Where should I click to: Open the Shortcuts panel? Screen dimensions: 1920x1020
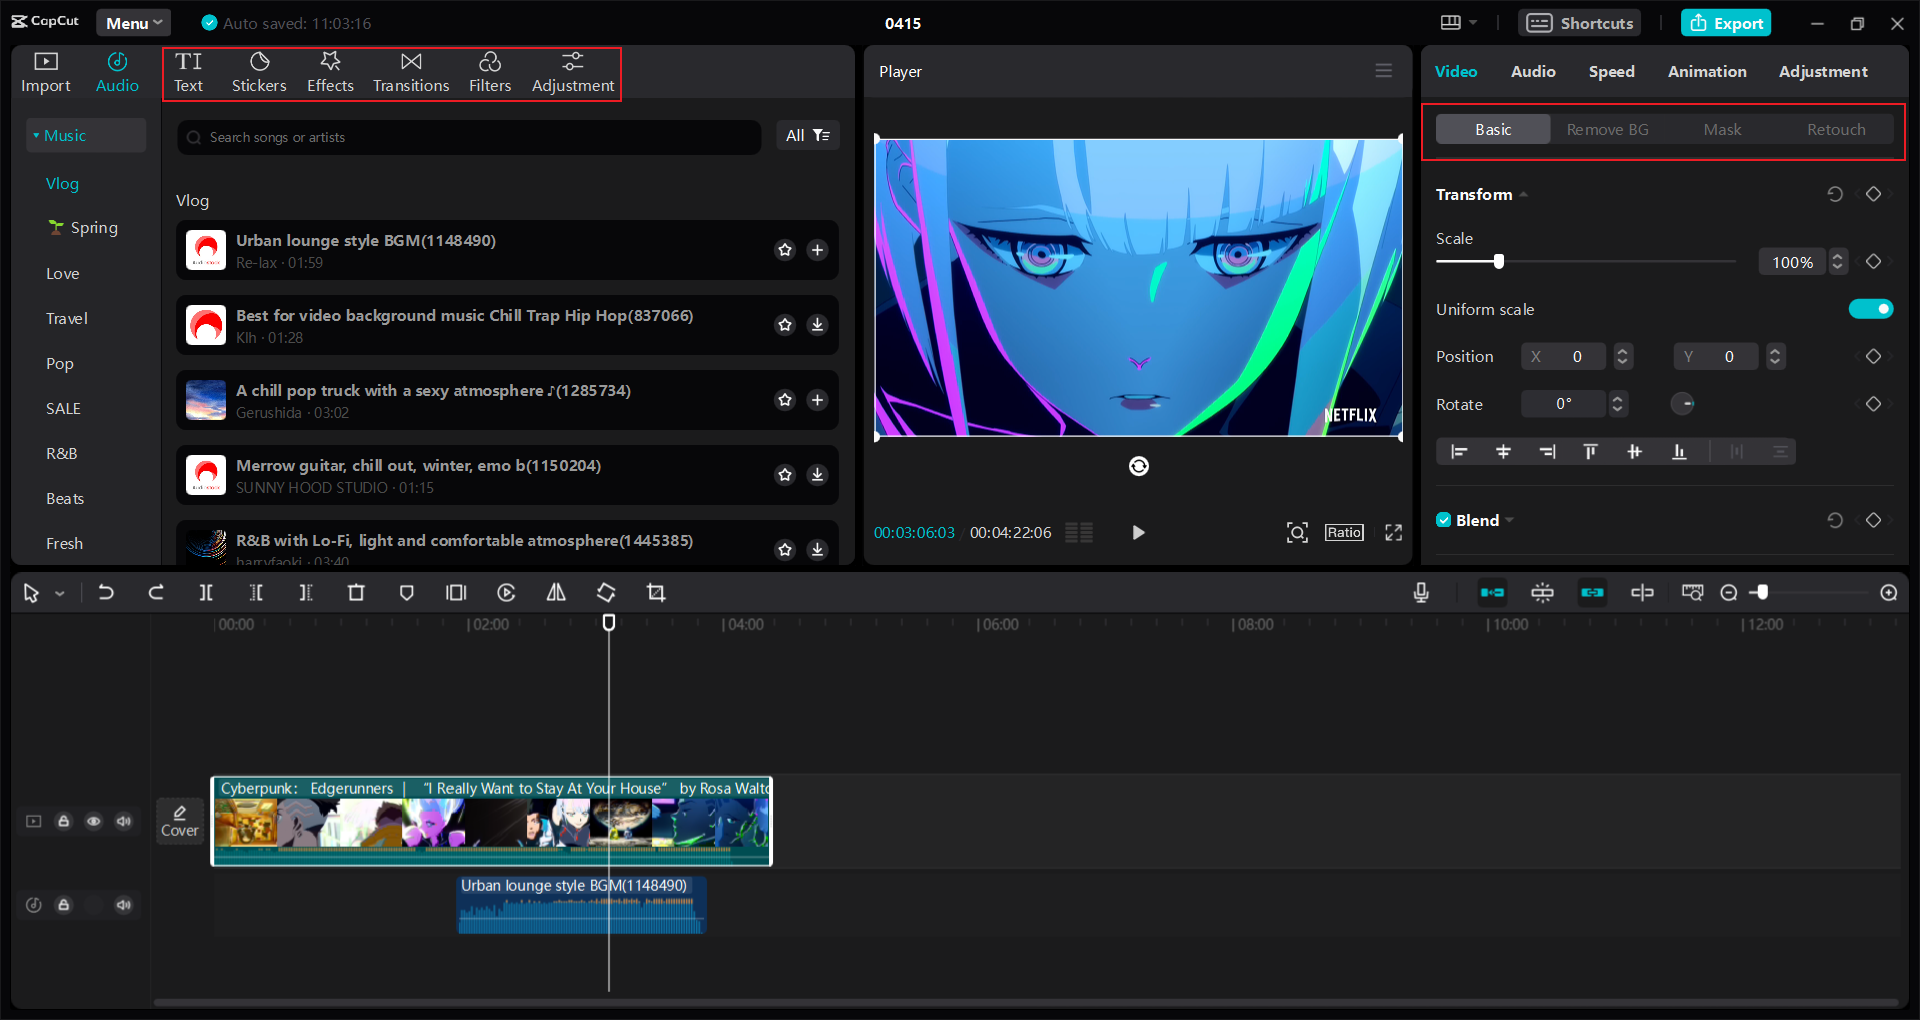pyautogui.click(x=1580, y=23)
